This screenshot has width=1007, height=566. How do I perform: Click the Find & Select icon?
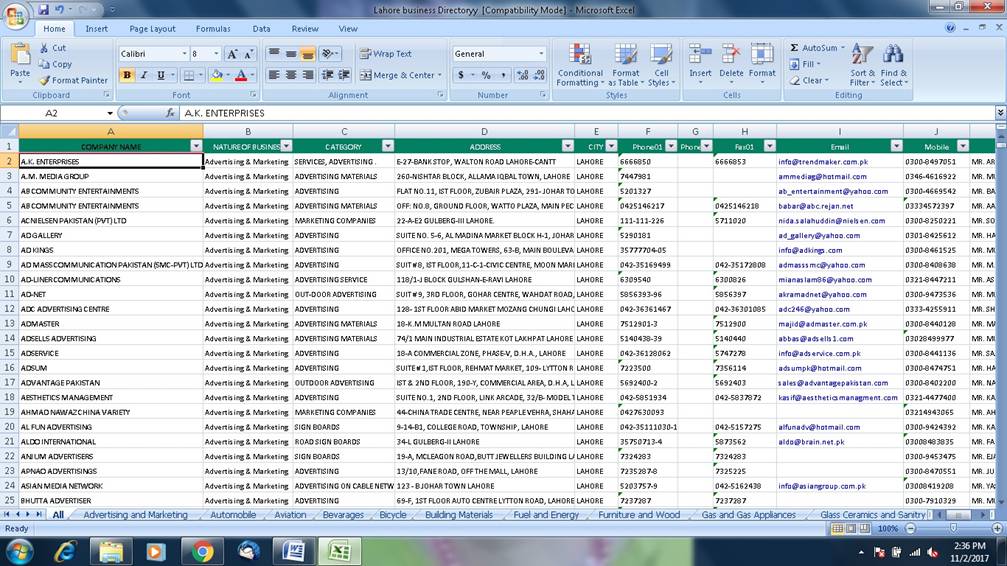click(893, 63)
